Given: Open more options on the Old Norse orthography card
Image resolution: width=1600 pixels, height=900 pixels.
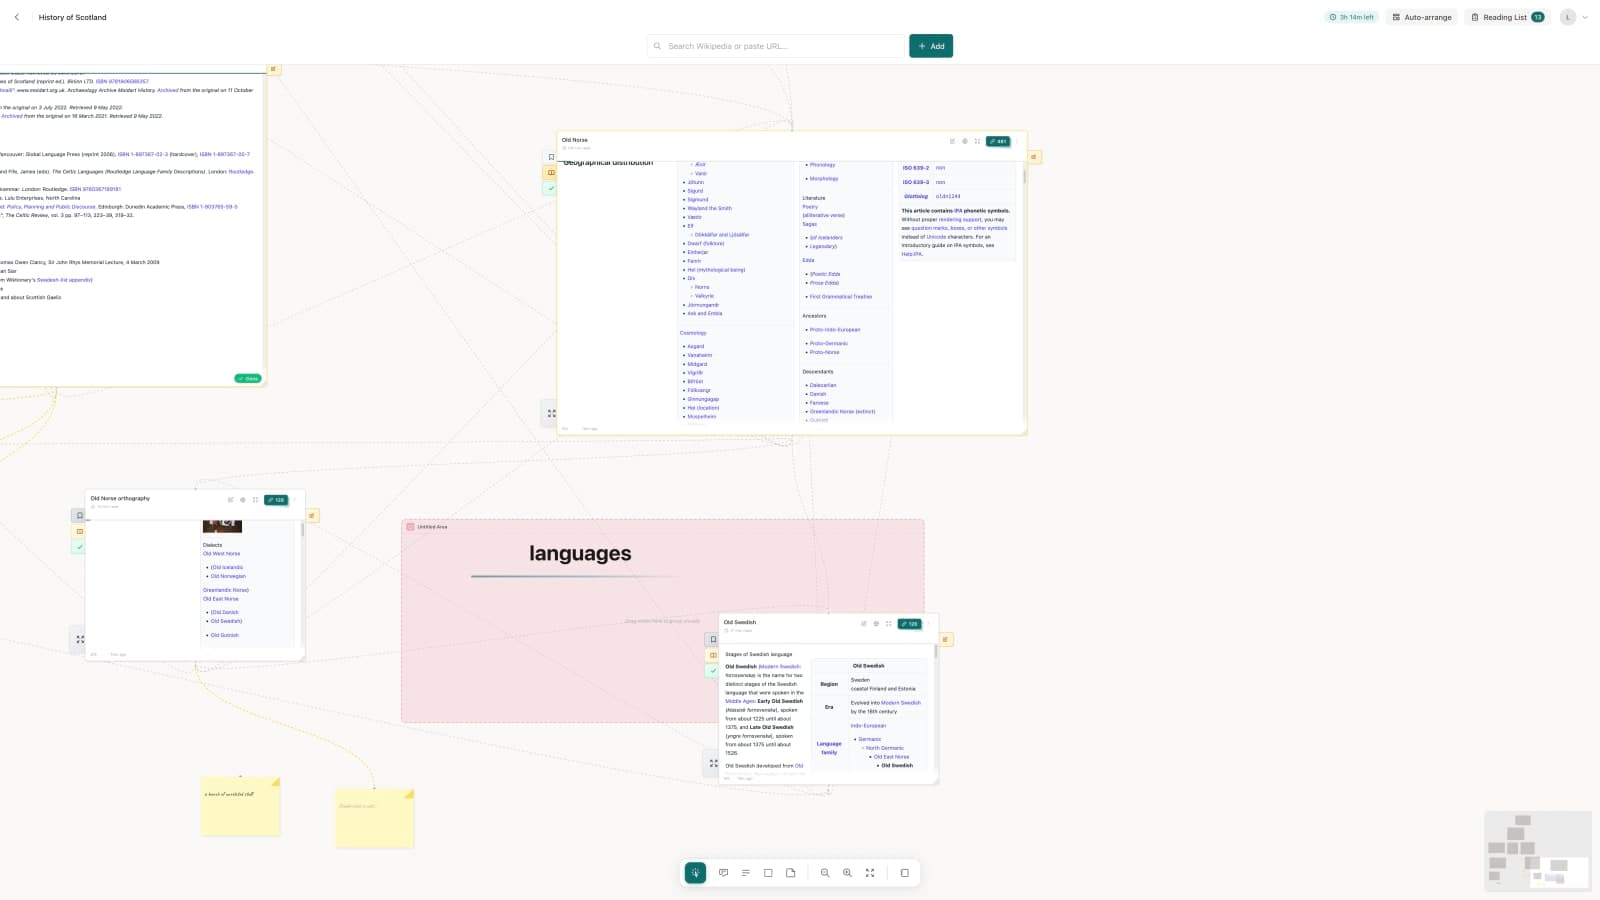Looking at the screenshot, I should (x=294, y=500).
